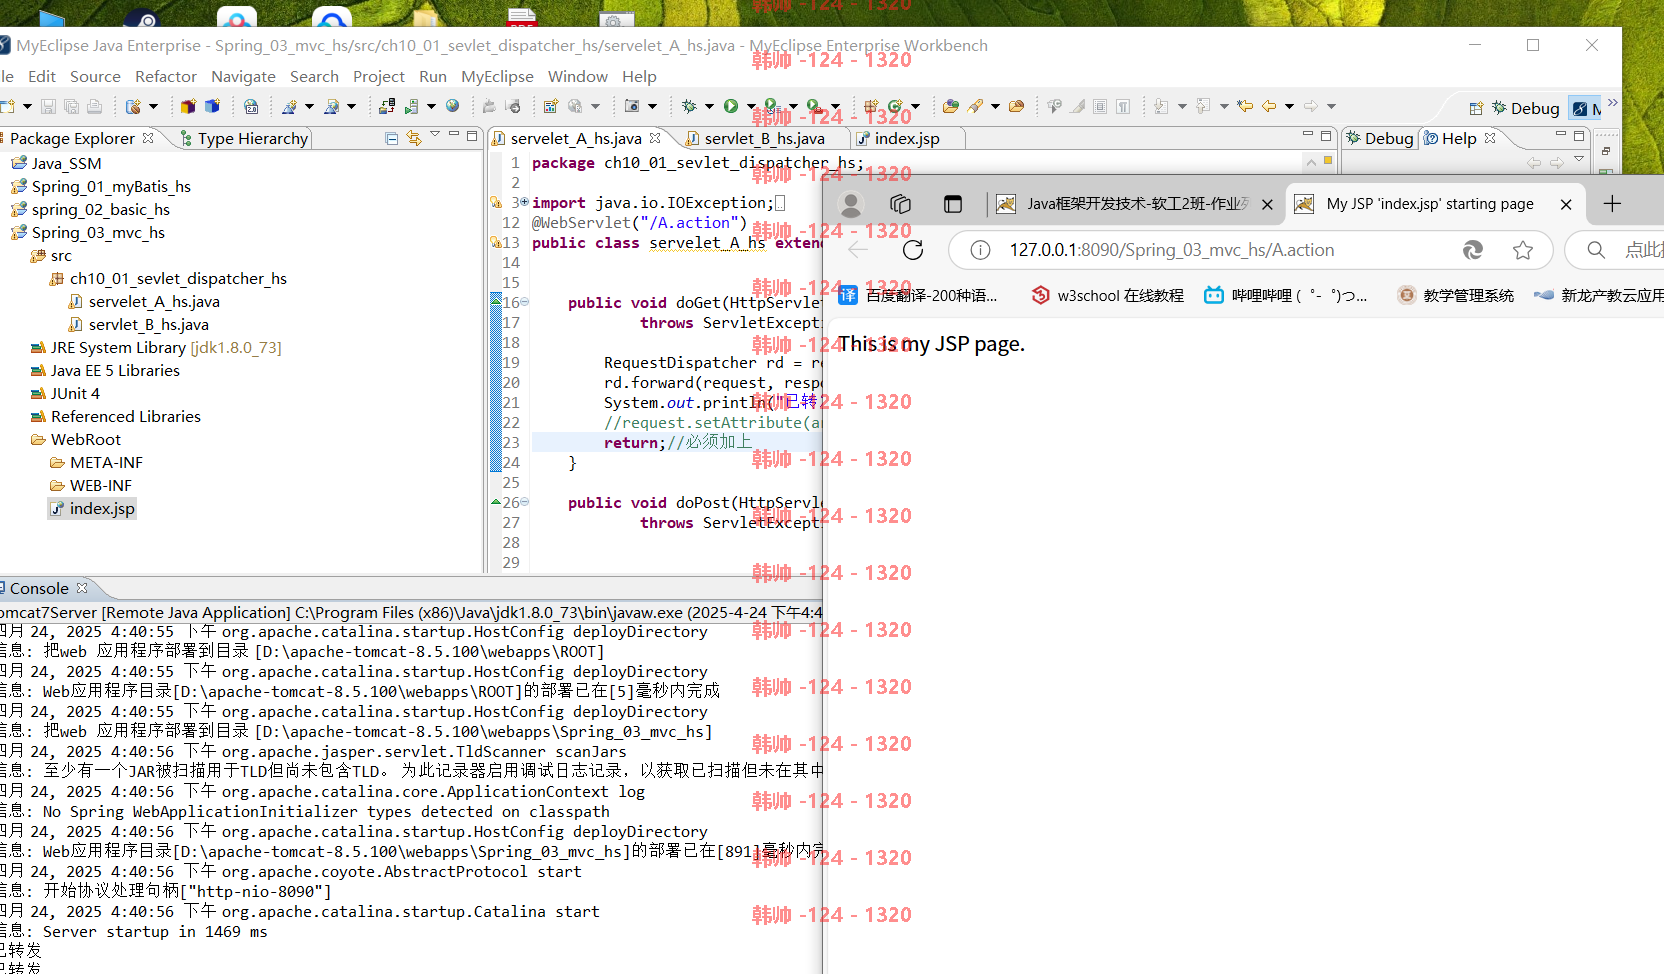Image resolution: width=1664 pixels, height=974 pixels.
Task: Click the yellow warning marker in editor overview ruler
Action: pyautogui.click(x=1328, y=160)
